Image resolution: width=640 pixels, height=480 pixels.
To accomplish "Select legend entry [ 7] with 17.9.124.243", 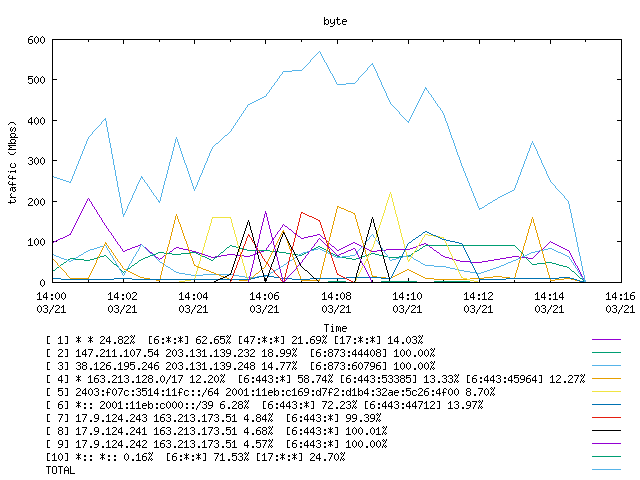I will coord(213,418).
